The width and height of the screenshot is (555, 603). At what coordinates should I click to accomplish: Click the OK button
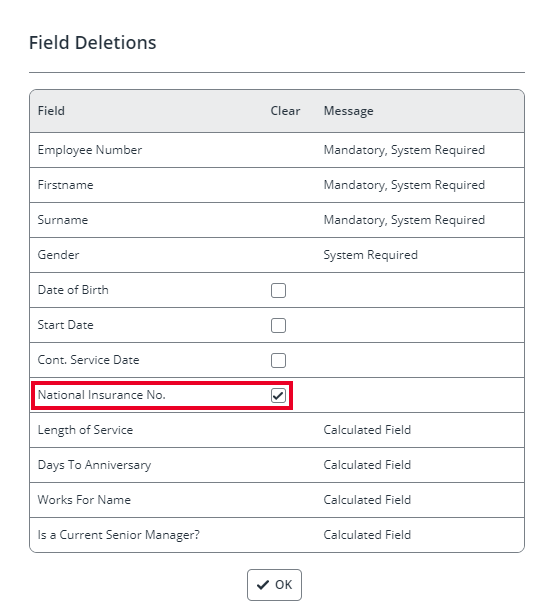[274, 585]
